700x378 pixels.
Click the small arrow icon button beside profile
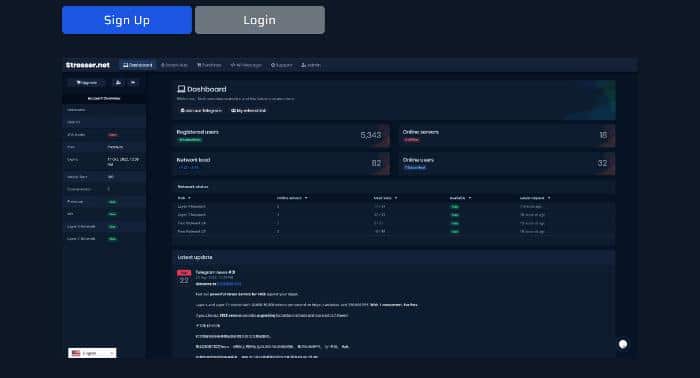(133, 83)
